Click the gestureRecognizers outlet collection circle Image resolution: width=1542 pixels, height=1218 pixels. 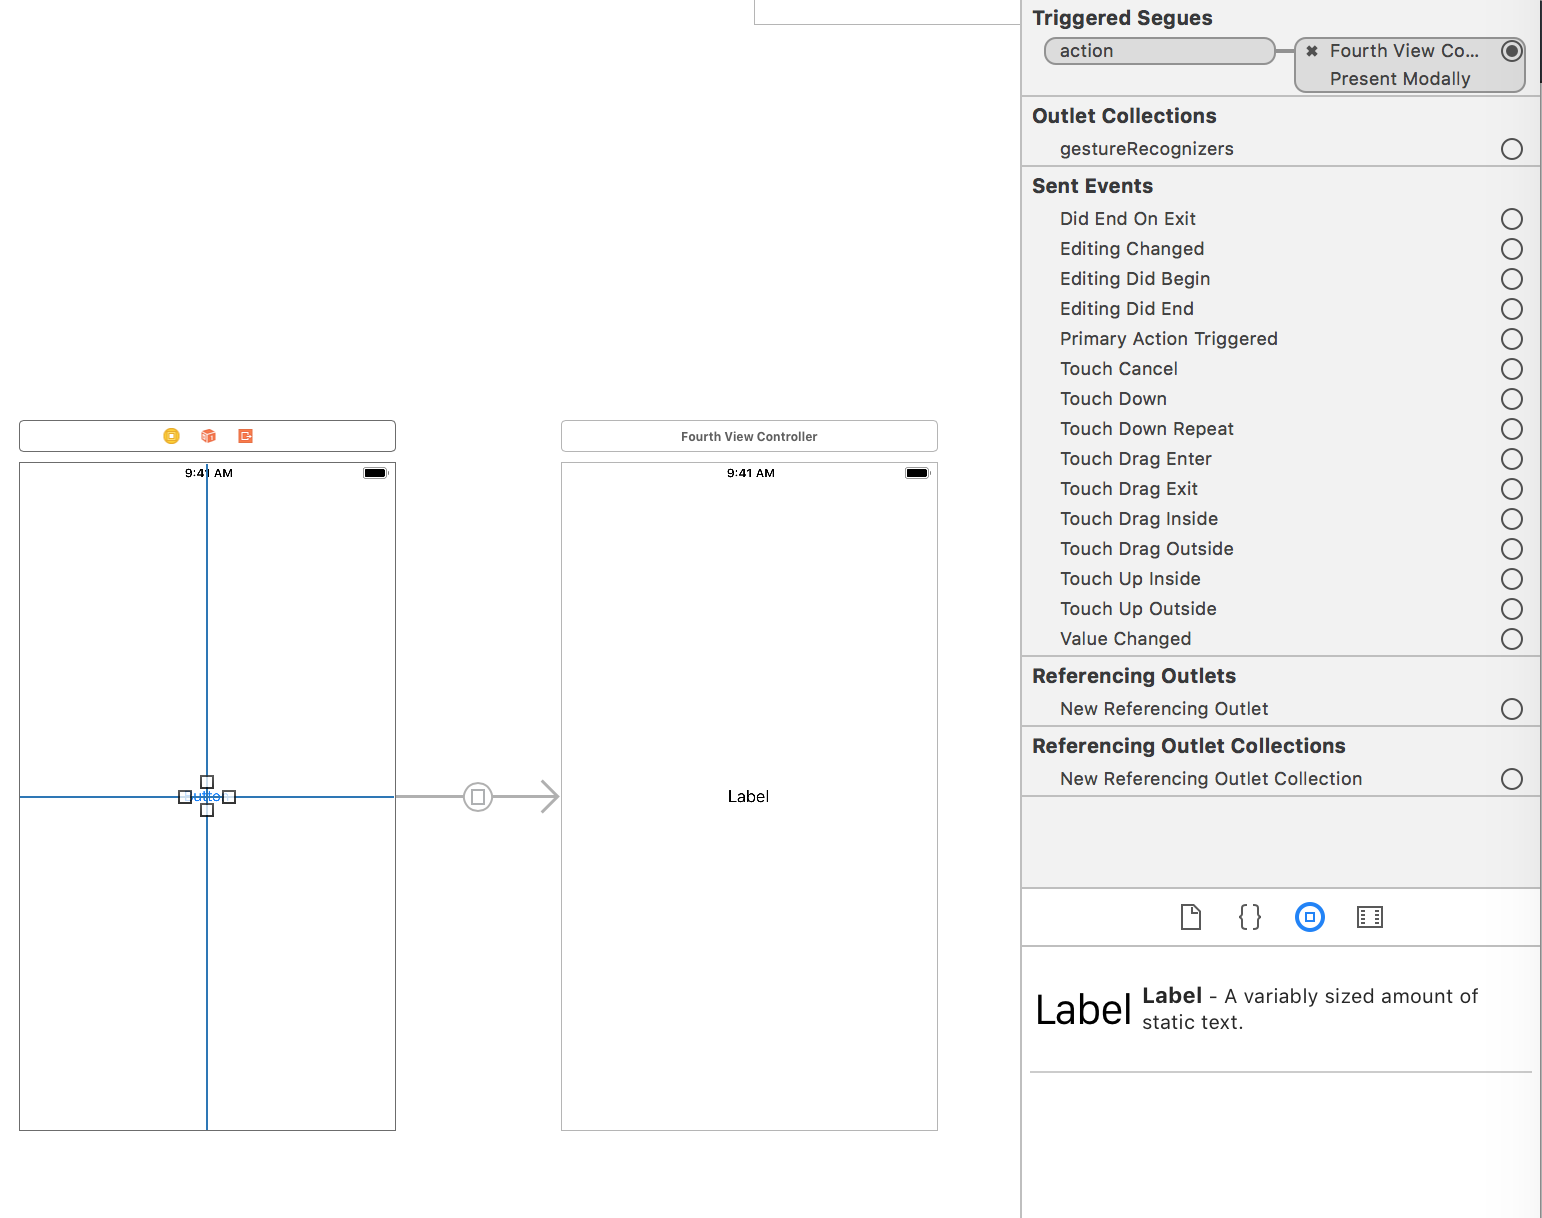click(1511, 149)
